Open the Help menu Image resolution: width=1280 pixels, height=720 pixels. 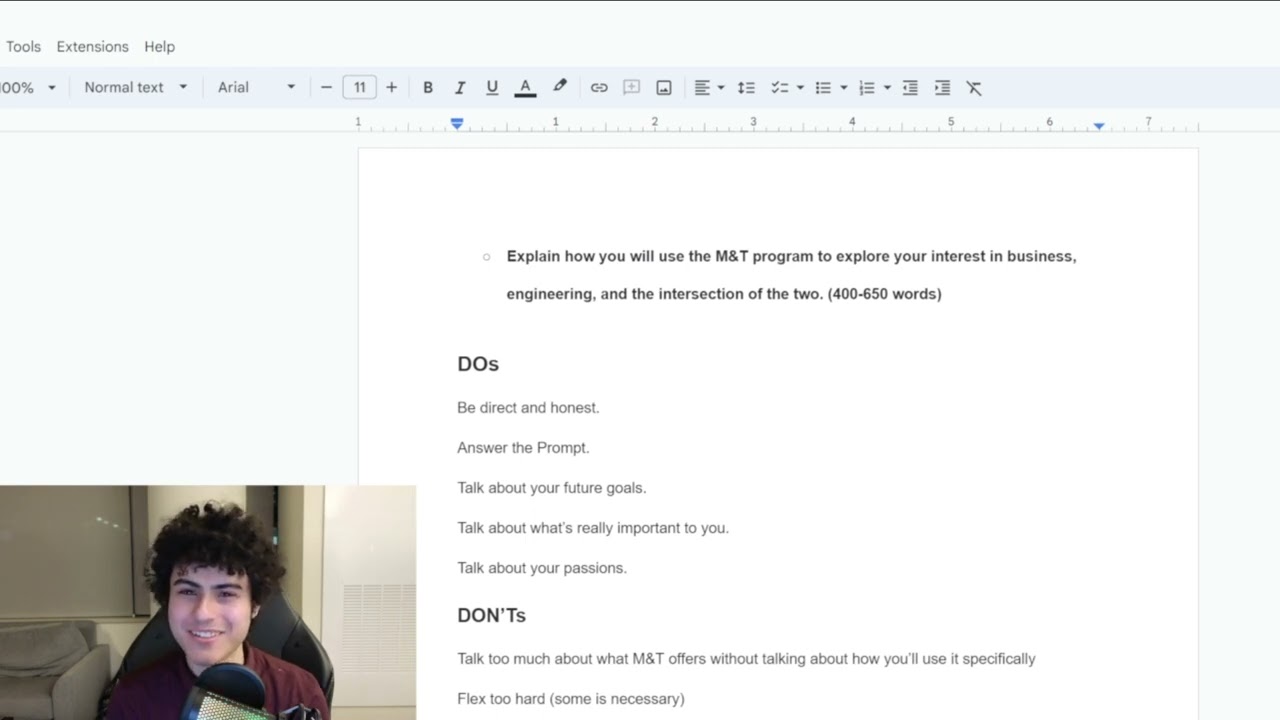coord(159,47)
